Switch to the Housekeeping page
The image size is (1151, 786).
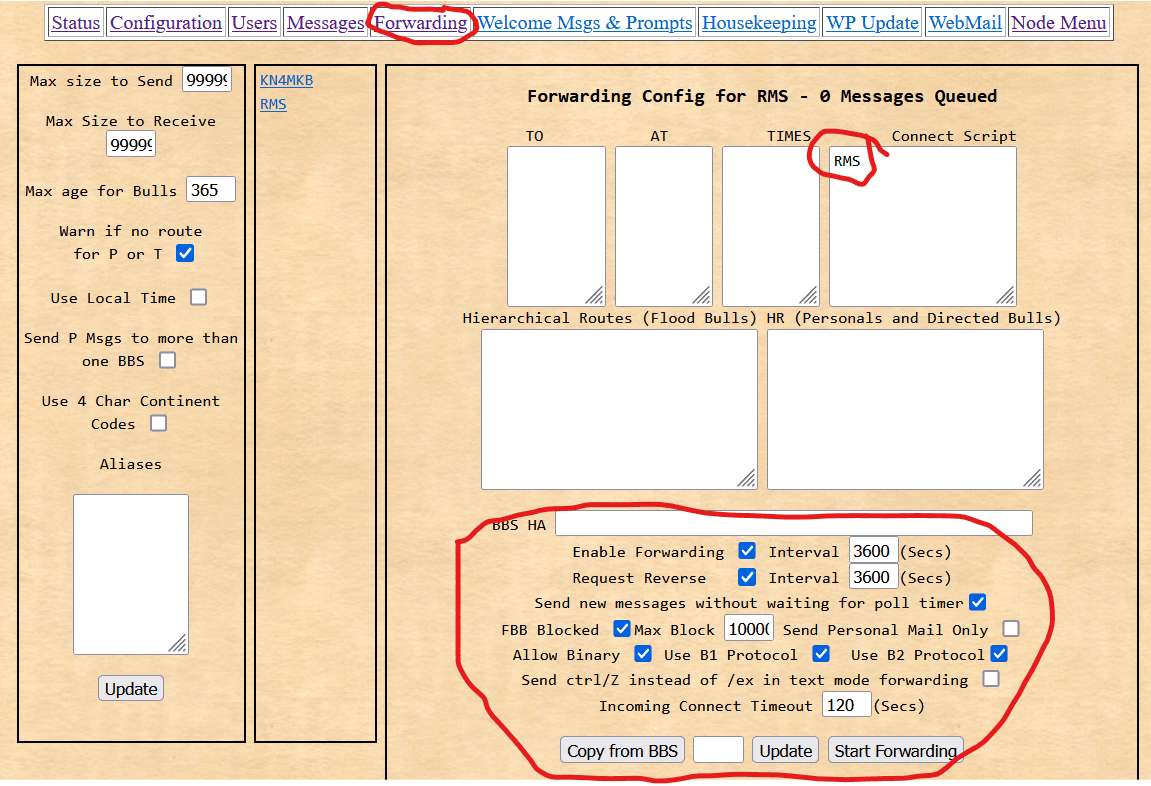759,22
